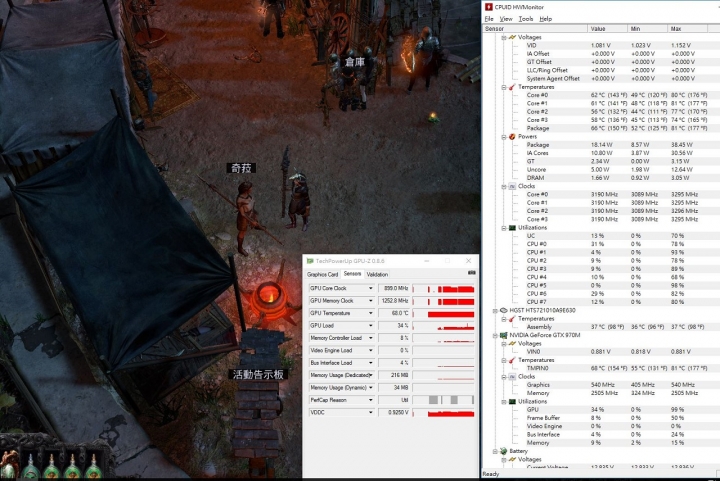This screenshot has height=481, width=720.
Task: Switch to the Graphics Card tab in GPU-Z
Action: tap(322, 274)
